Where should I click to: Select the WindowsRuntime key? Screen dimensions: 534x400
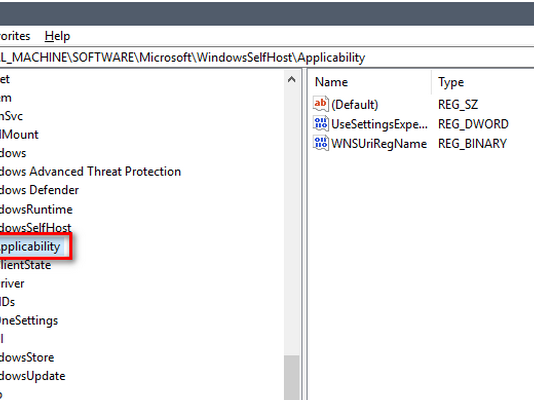pyautogui.click(x=36, y=209)
